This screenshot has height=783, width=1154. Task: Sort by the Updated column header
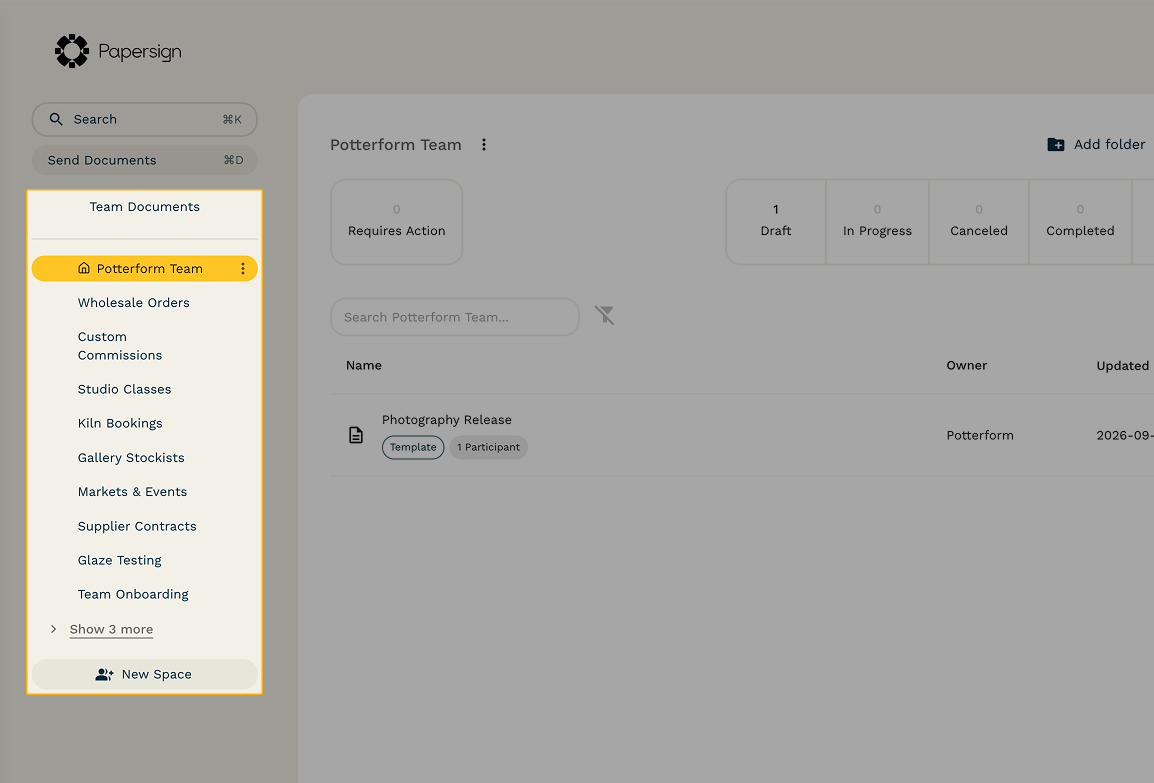1123,366
